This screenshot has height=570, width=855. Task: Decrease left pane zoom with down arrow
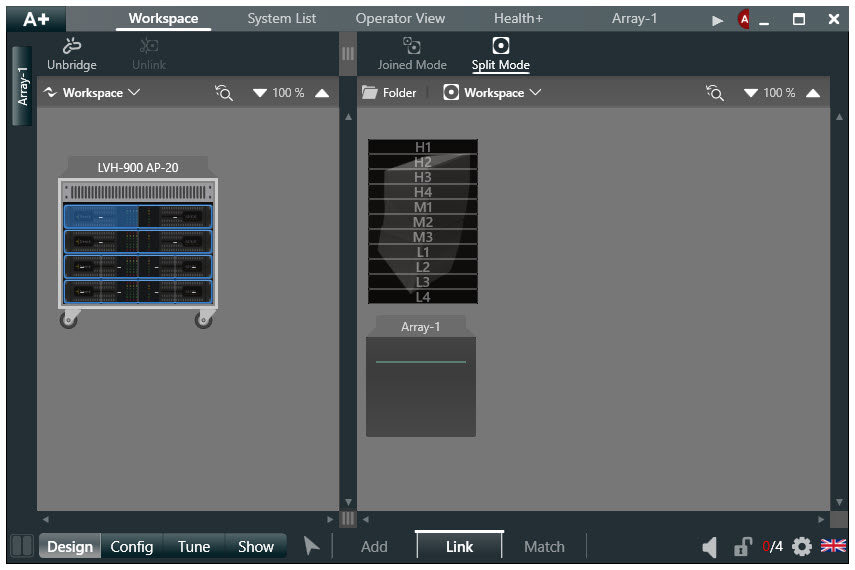pyautogui.click(x=260, y=93)
